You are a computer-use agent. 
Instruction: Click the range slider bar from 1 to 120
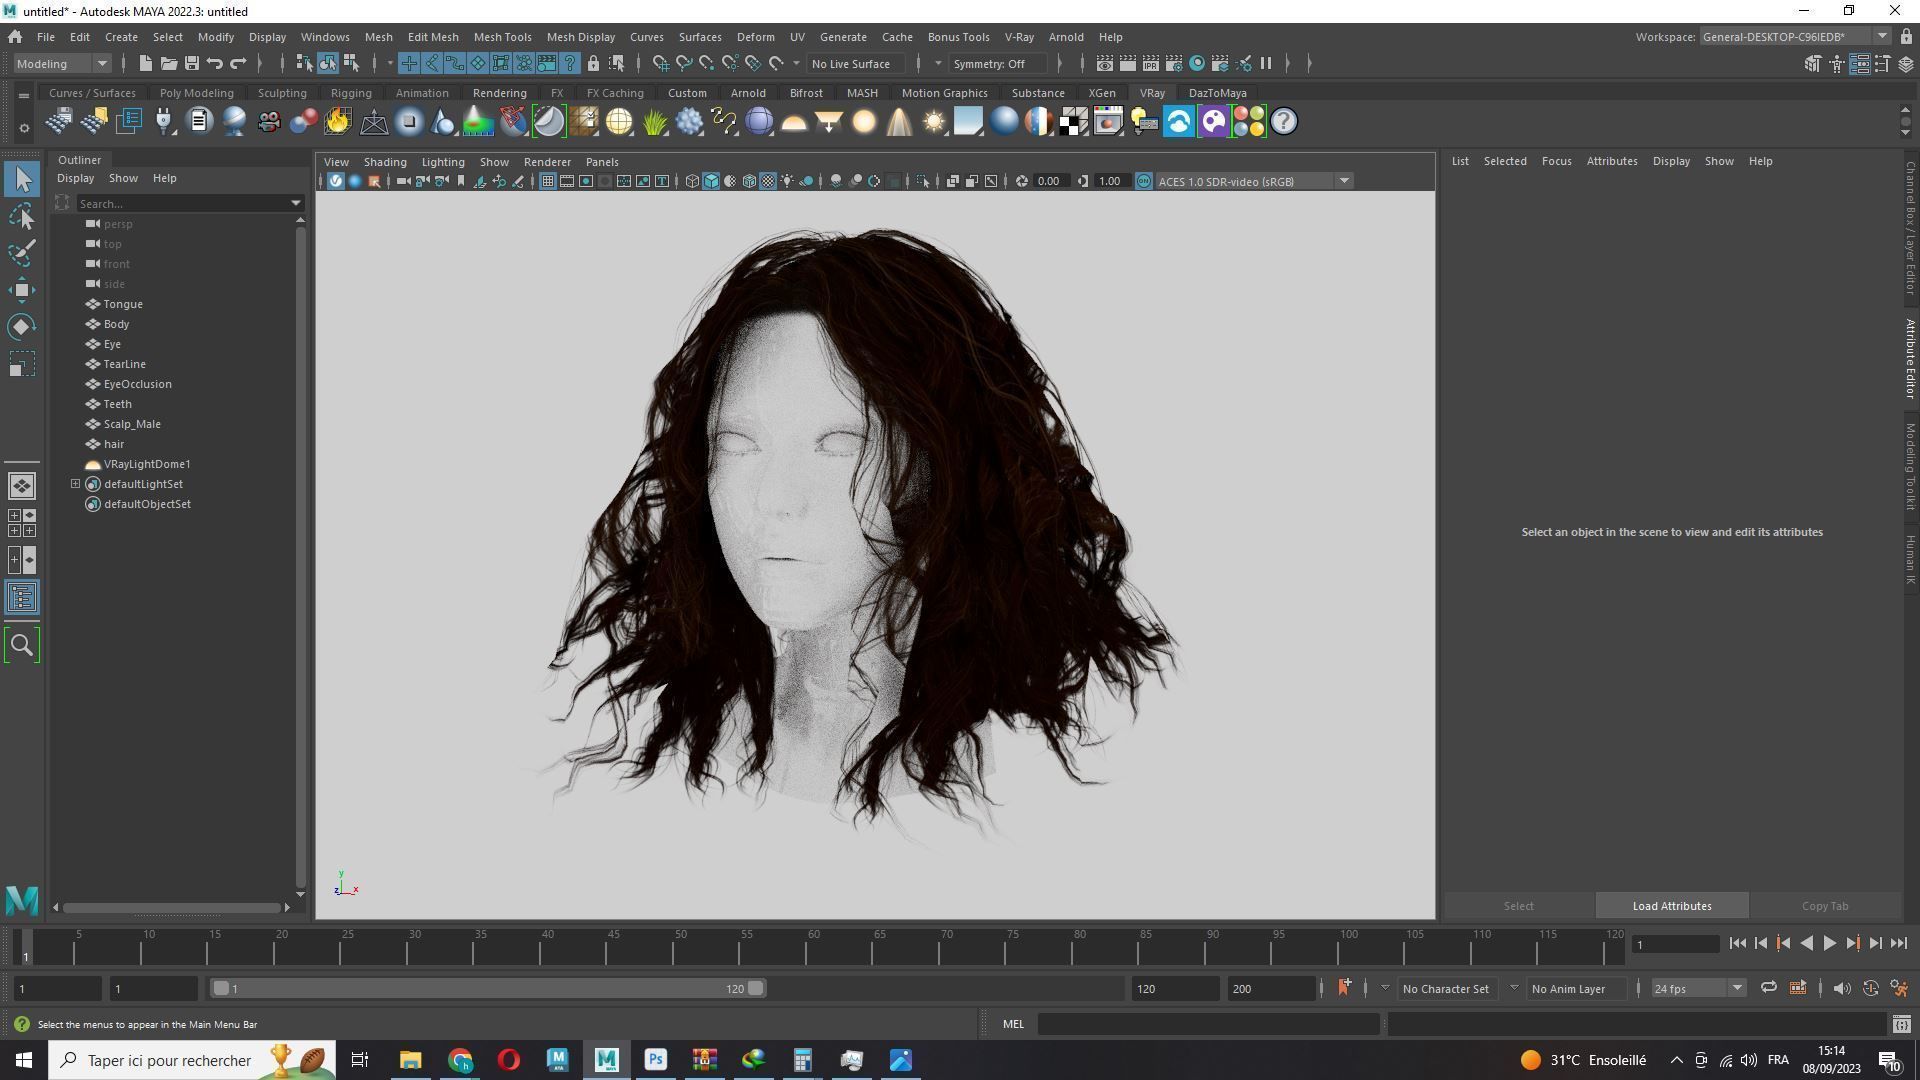click(488, 988)
